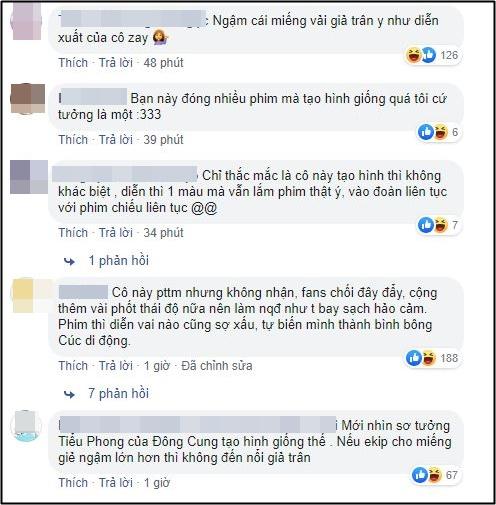Click the "34 phút" timestamp link

point(163,233)
